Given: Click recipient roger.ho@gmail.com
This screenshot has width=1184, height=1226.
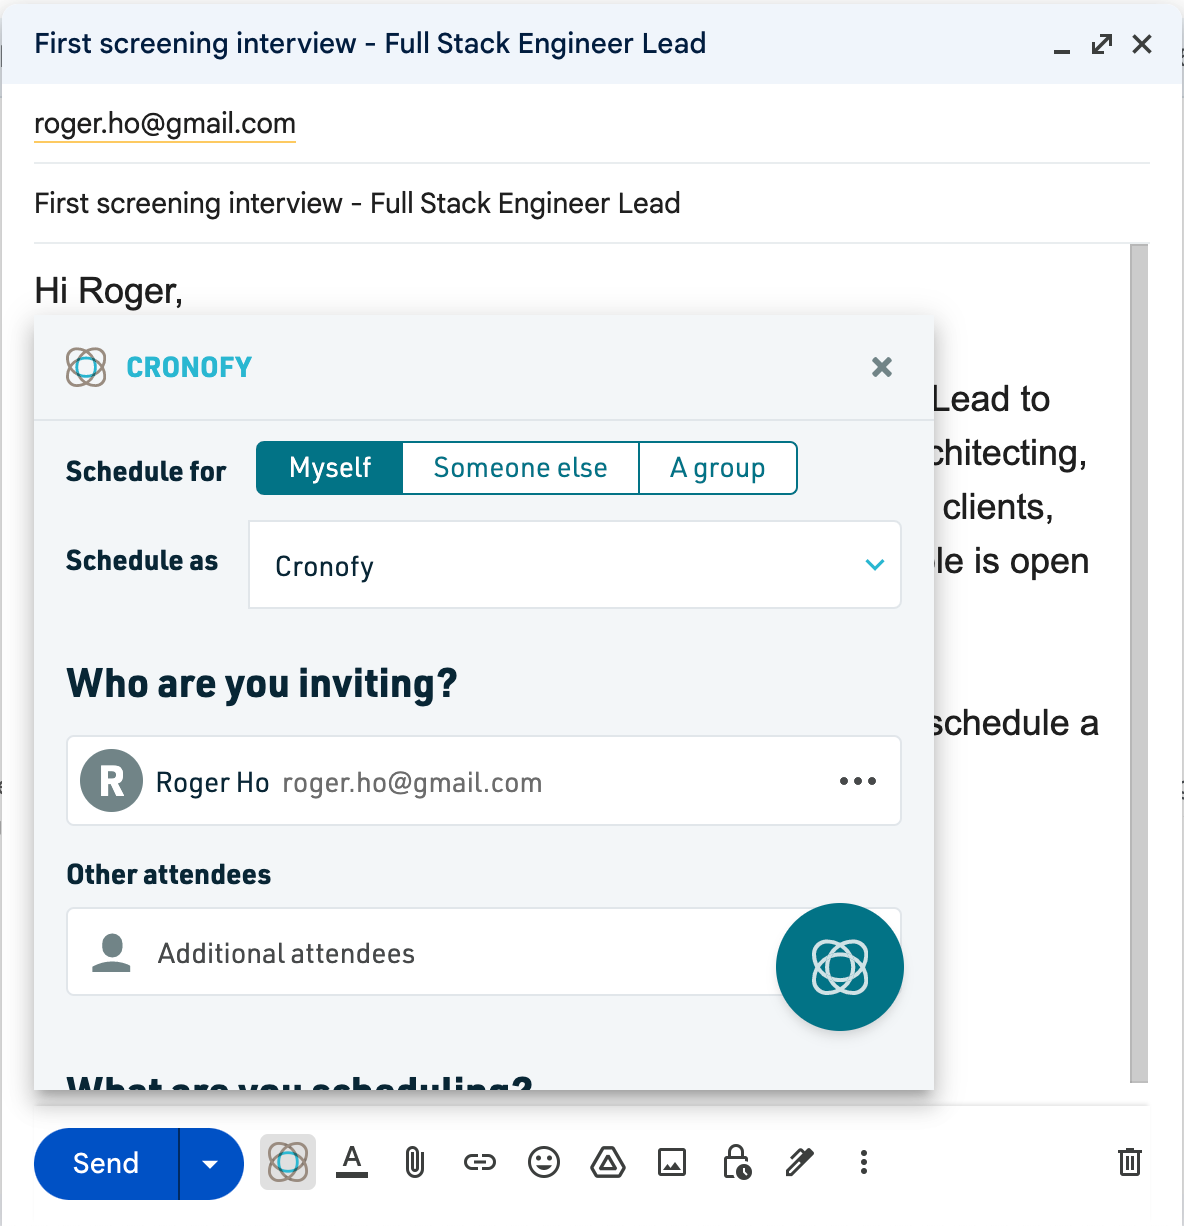Looking at the screenshot, I should click(165, 124).
